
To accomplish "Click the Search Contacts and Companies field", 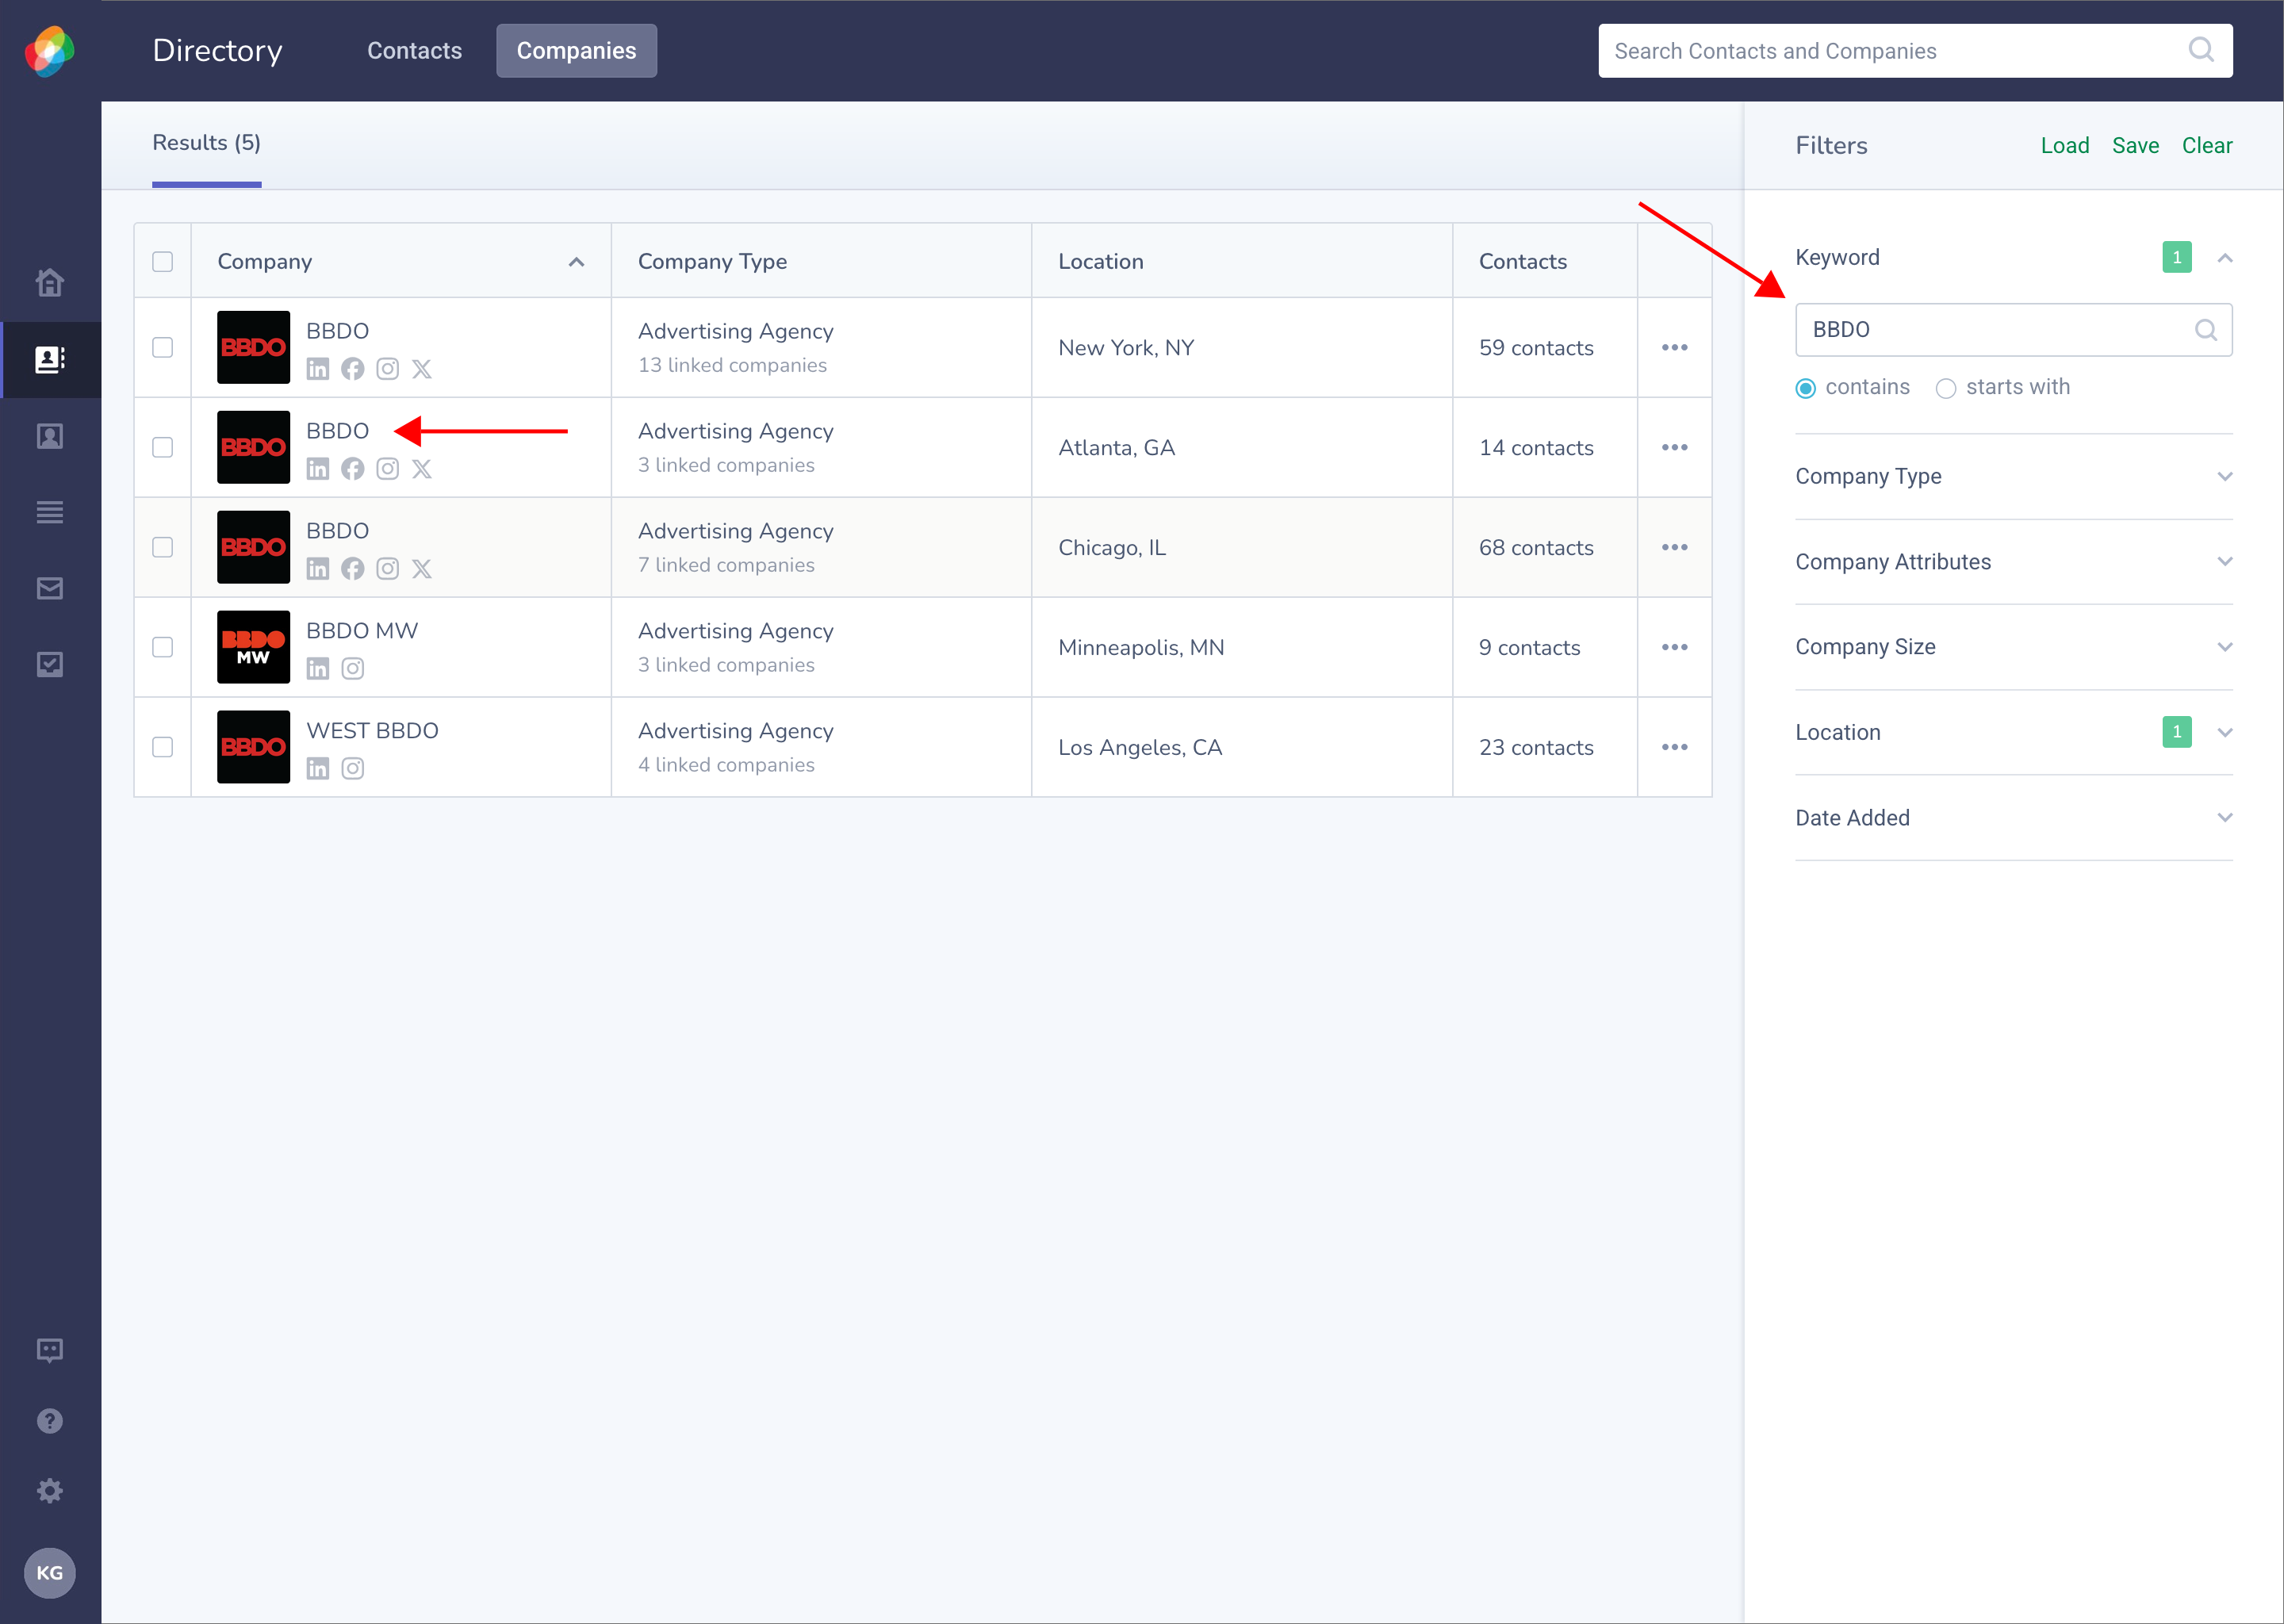I will [x=1916, y=51].
